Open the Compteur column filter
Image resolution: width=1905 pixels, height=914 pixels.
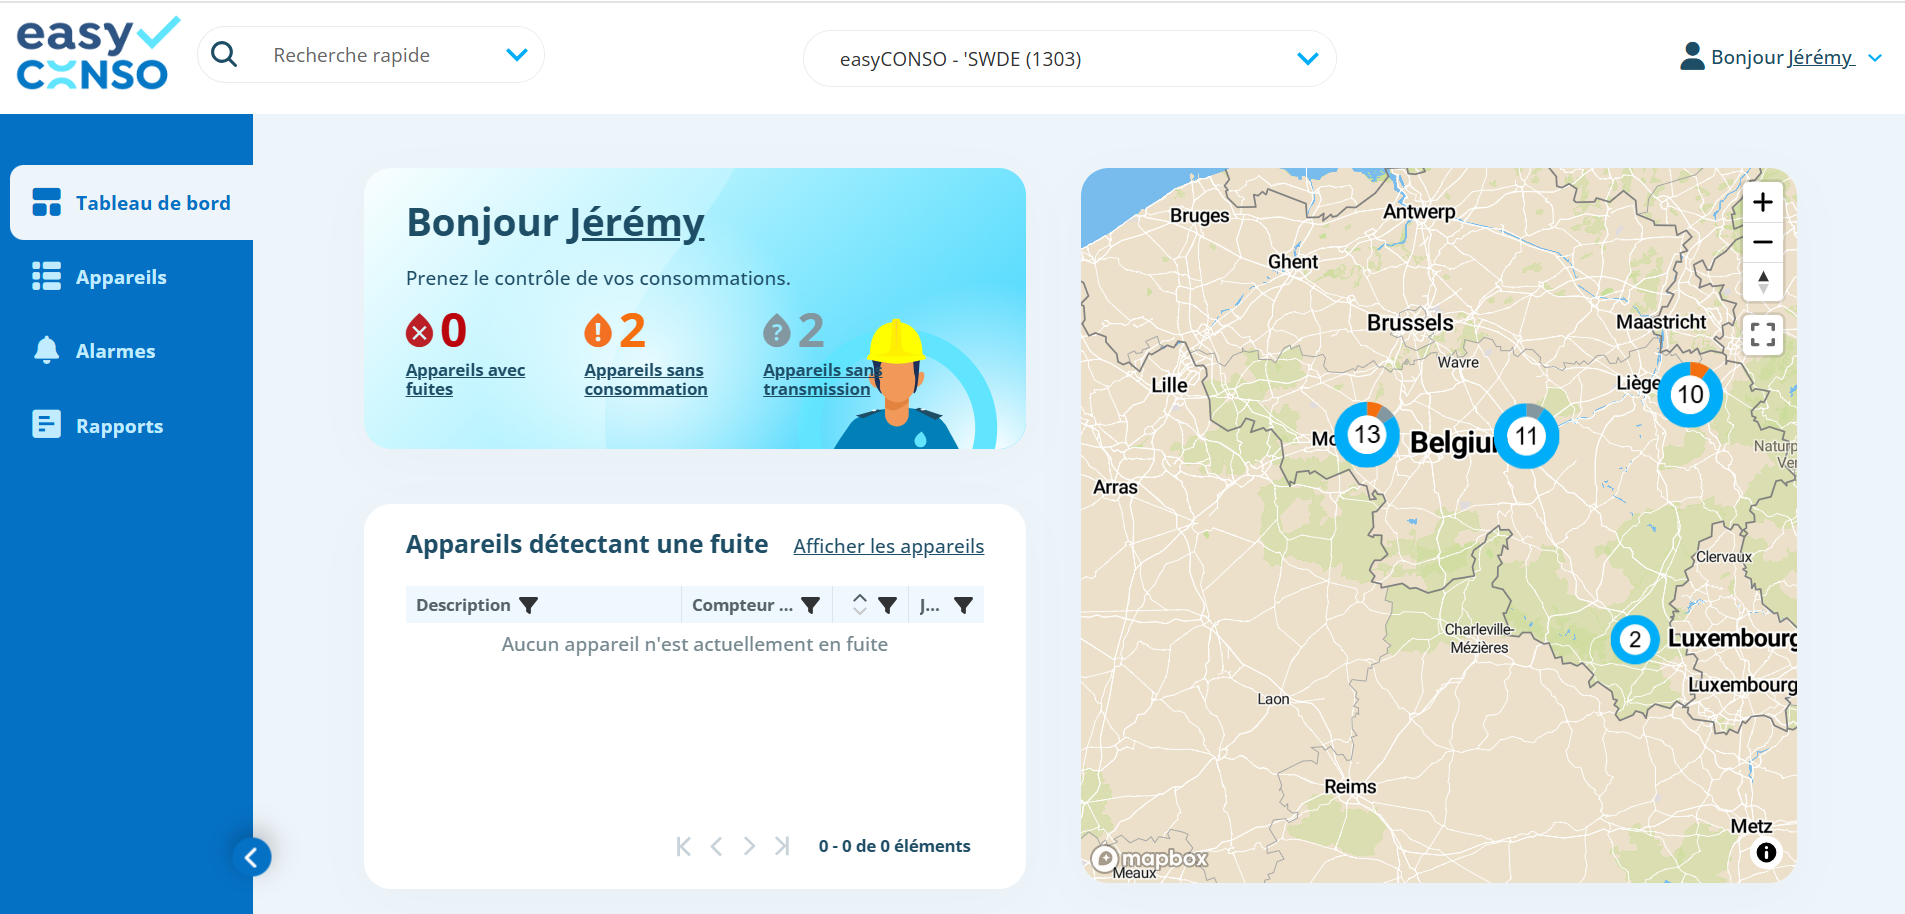click(x=811, y=605)
